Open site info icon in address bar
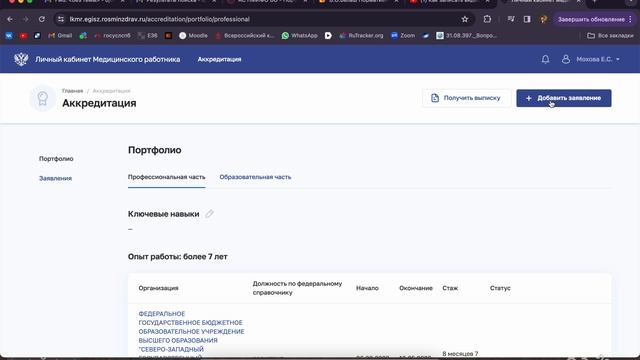 (61, 19)
